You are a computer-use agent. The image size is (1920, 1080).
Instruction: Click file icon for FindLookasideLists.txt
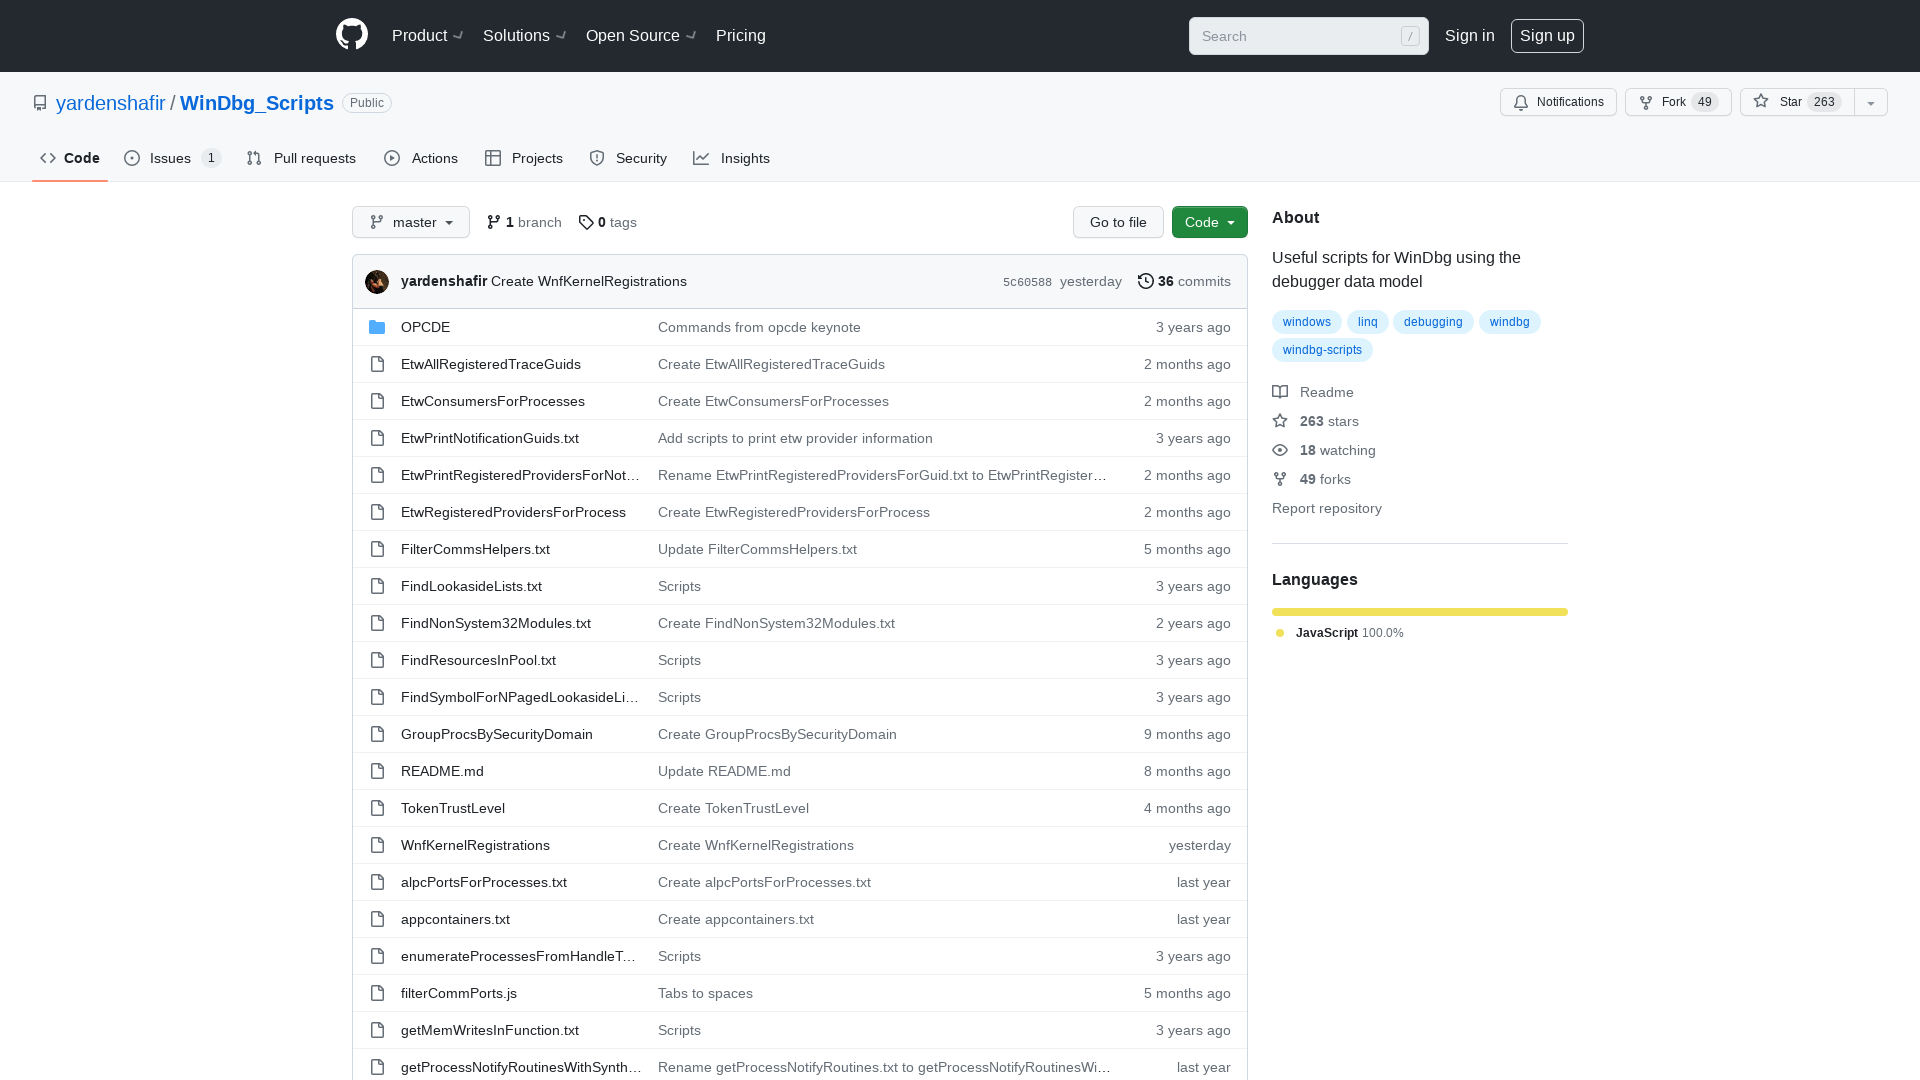[x=377, y=586]
